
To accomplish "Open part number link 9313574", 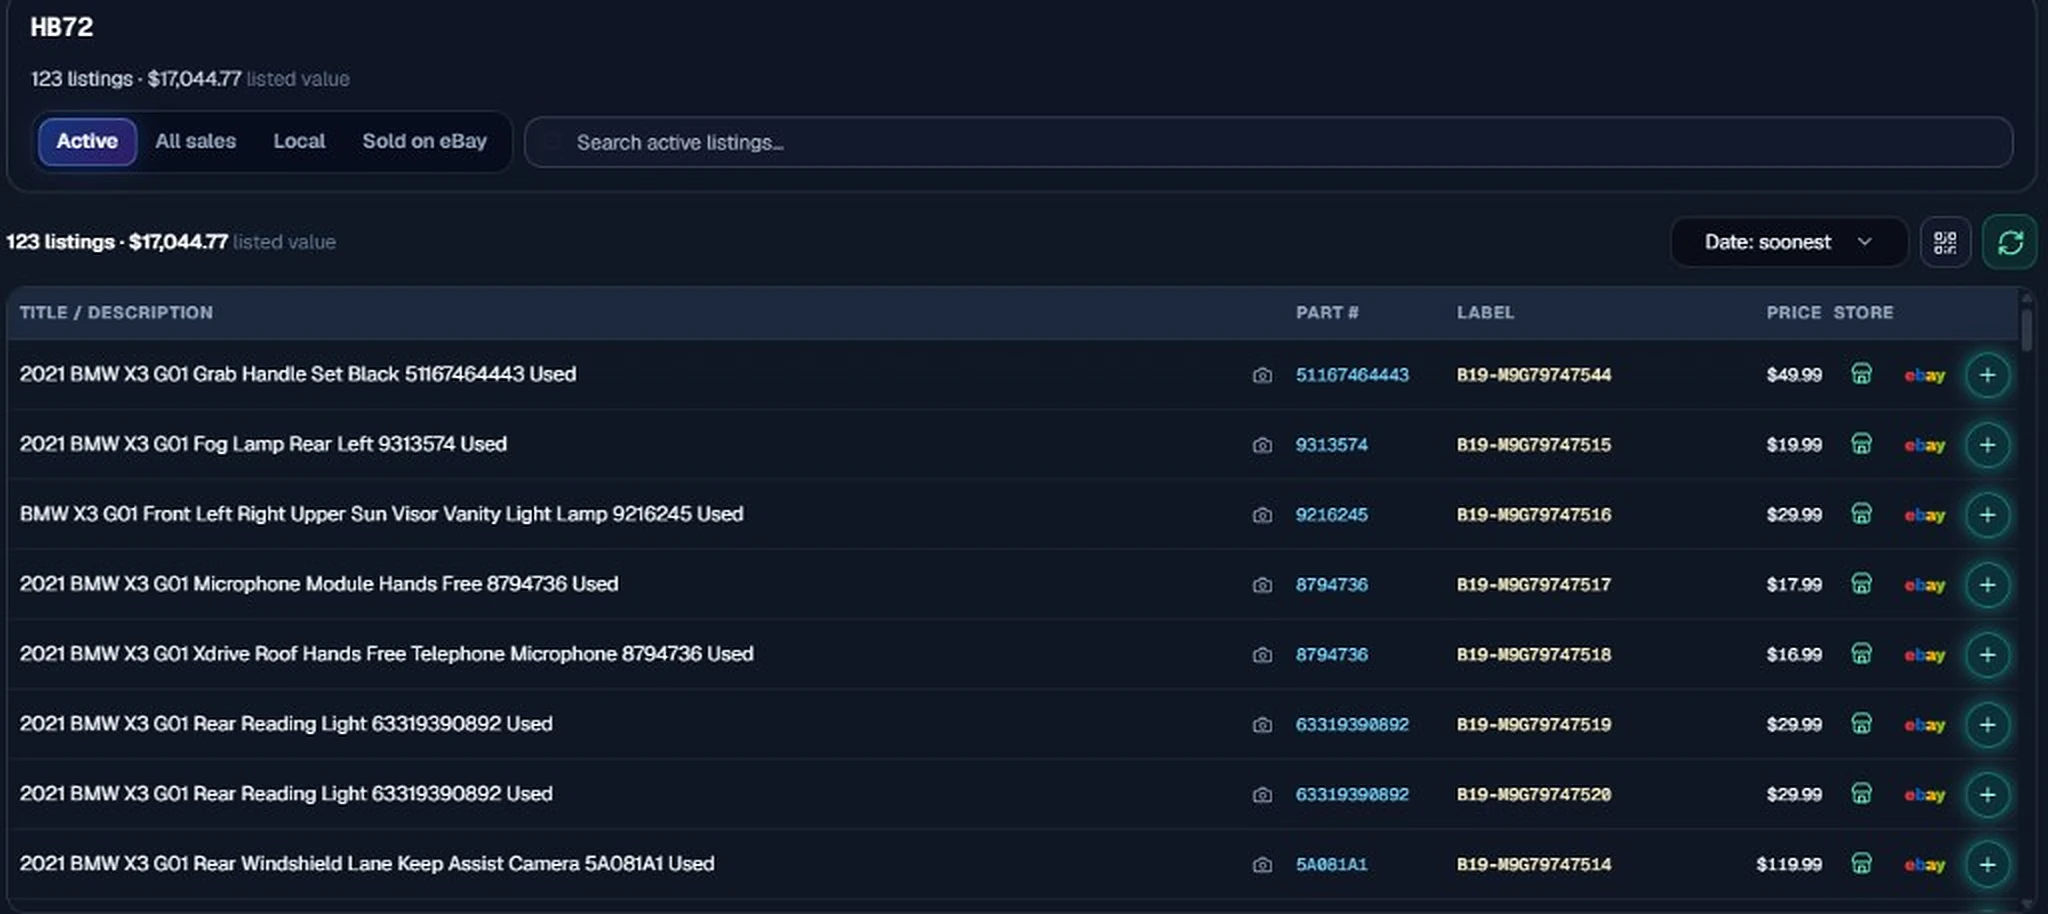I will (x=1331, y=445).
